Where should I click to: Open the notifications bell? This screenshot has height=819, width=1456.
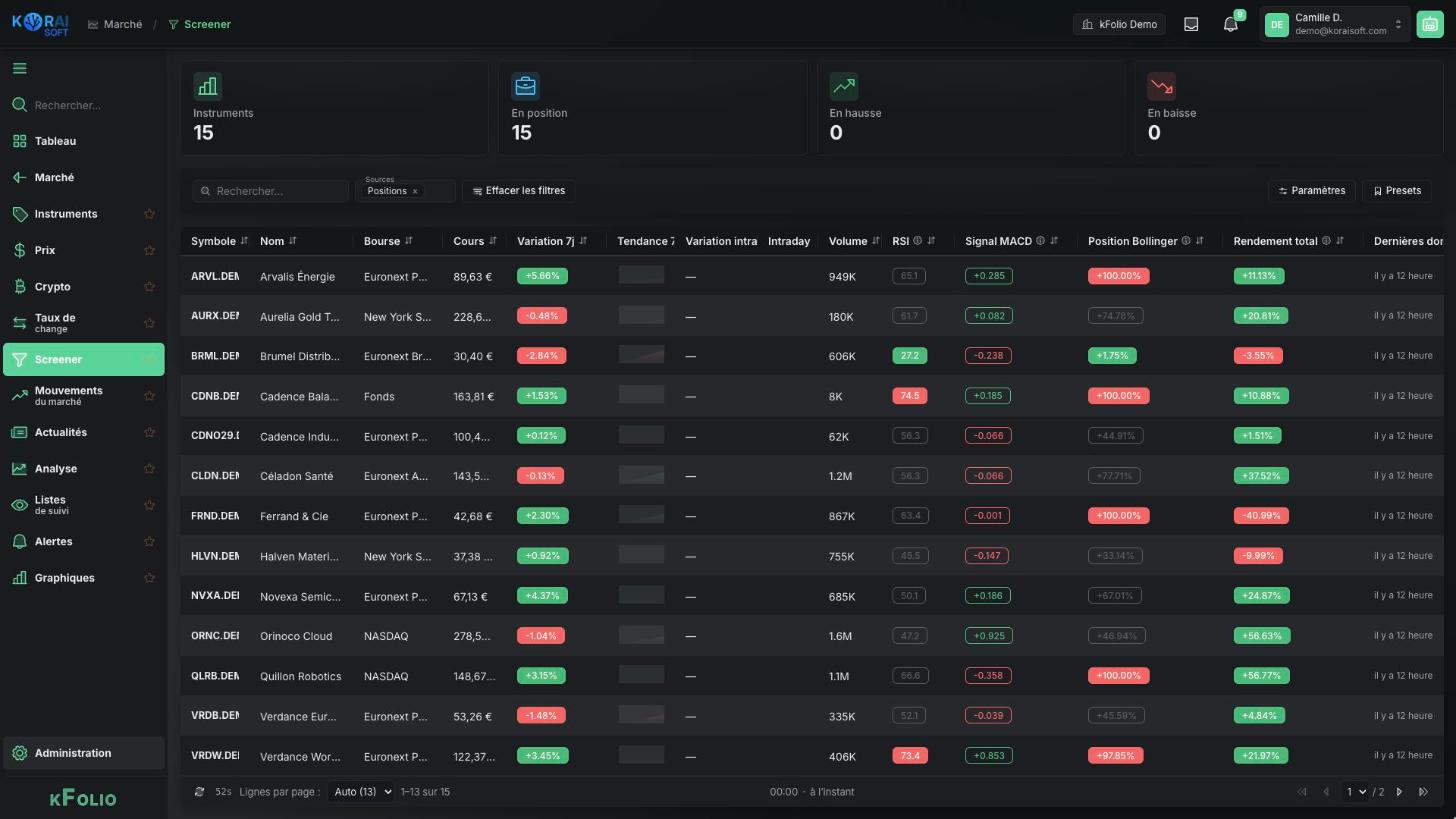click(1231, 24)
